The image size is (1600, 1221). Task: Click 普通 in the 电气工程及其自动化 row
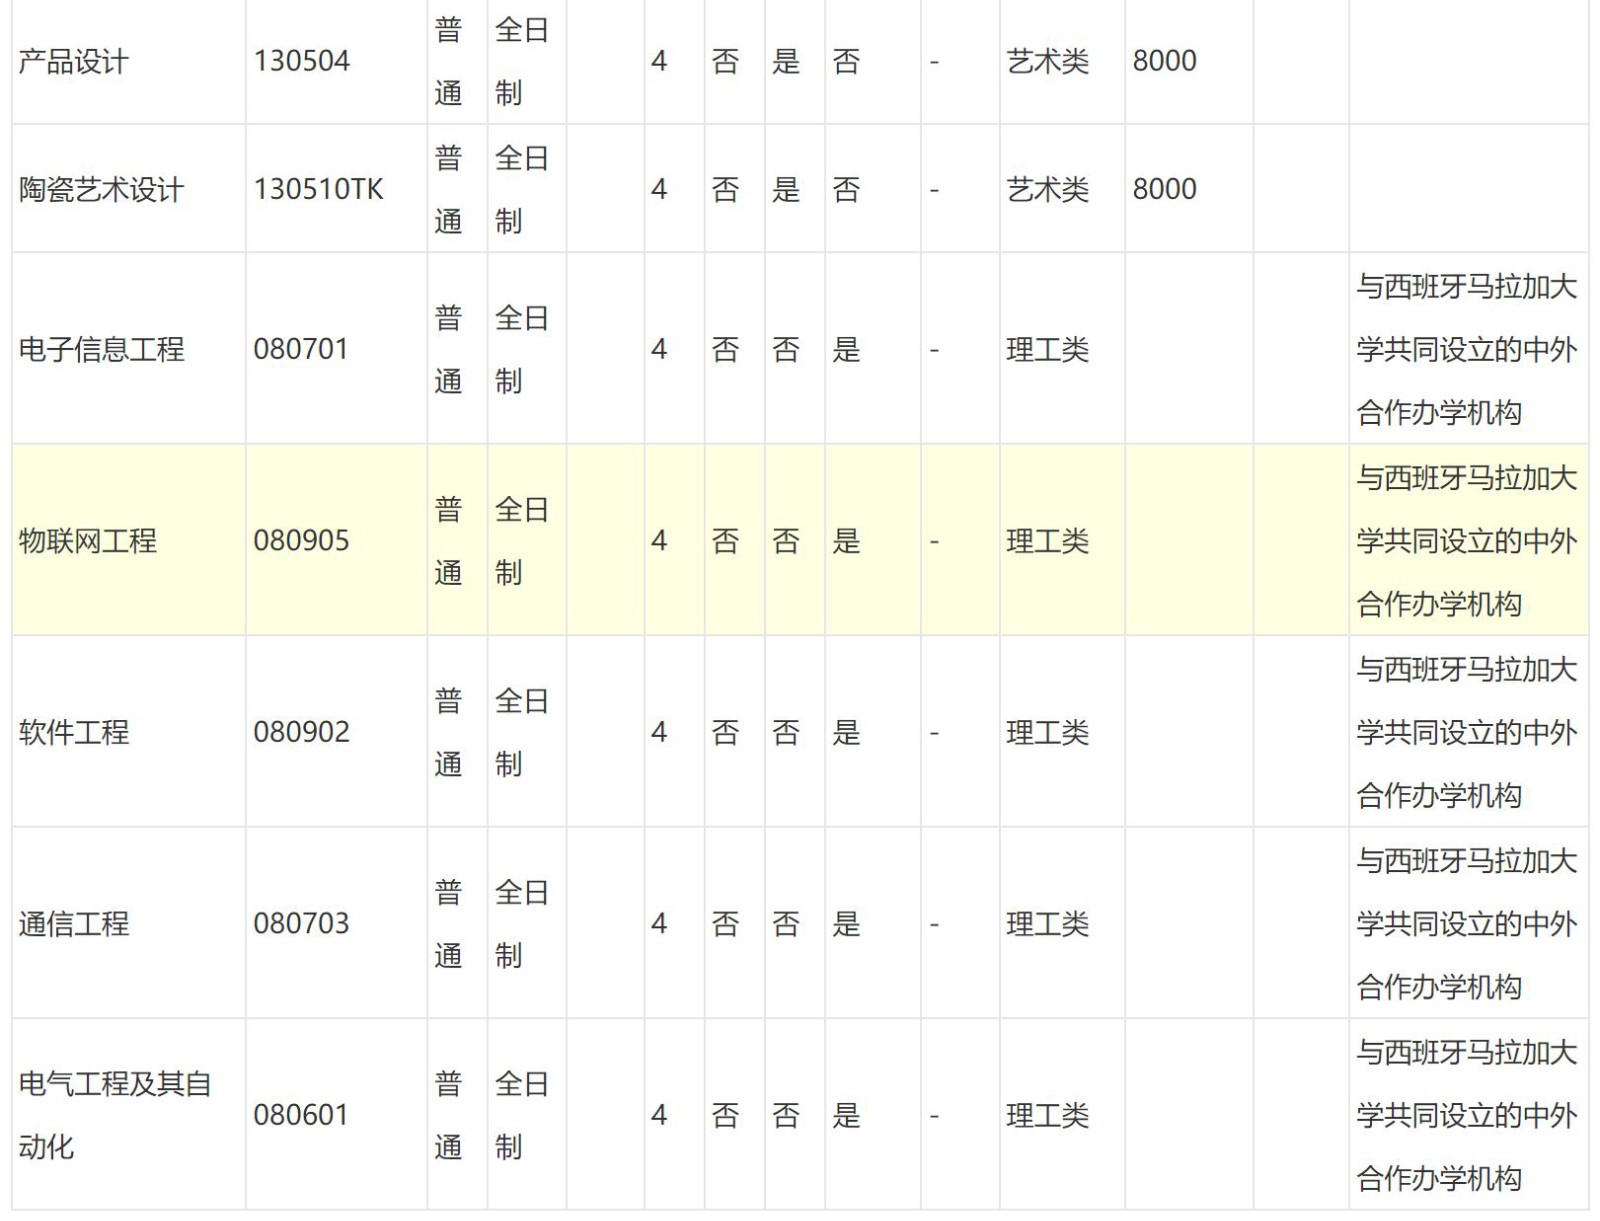coord(449,1115)
